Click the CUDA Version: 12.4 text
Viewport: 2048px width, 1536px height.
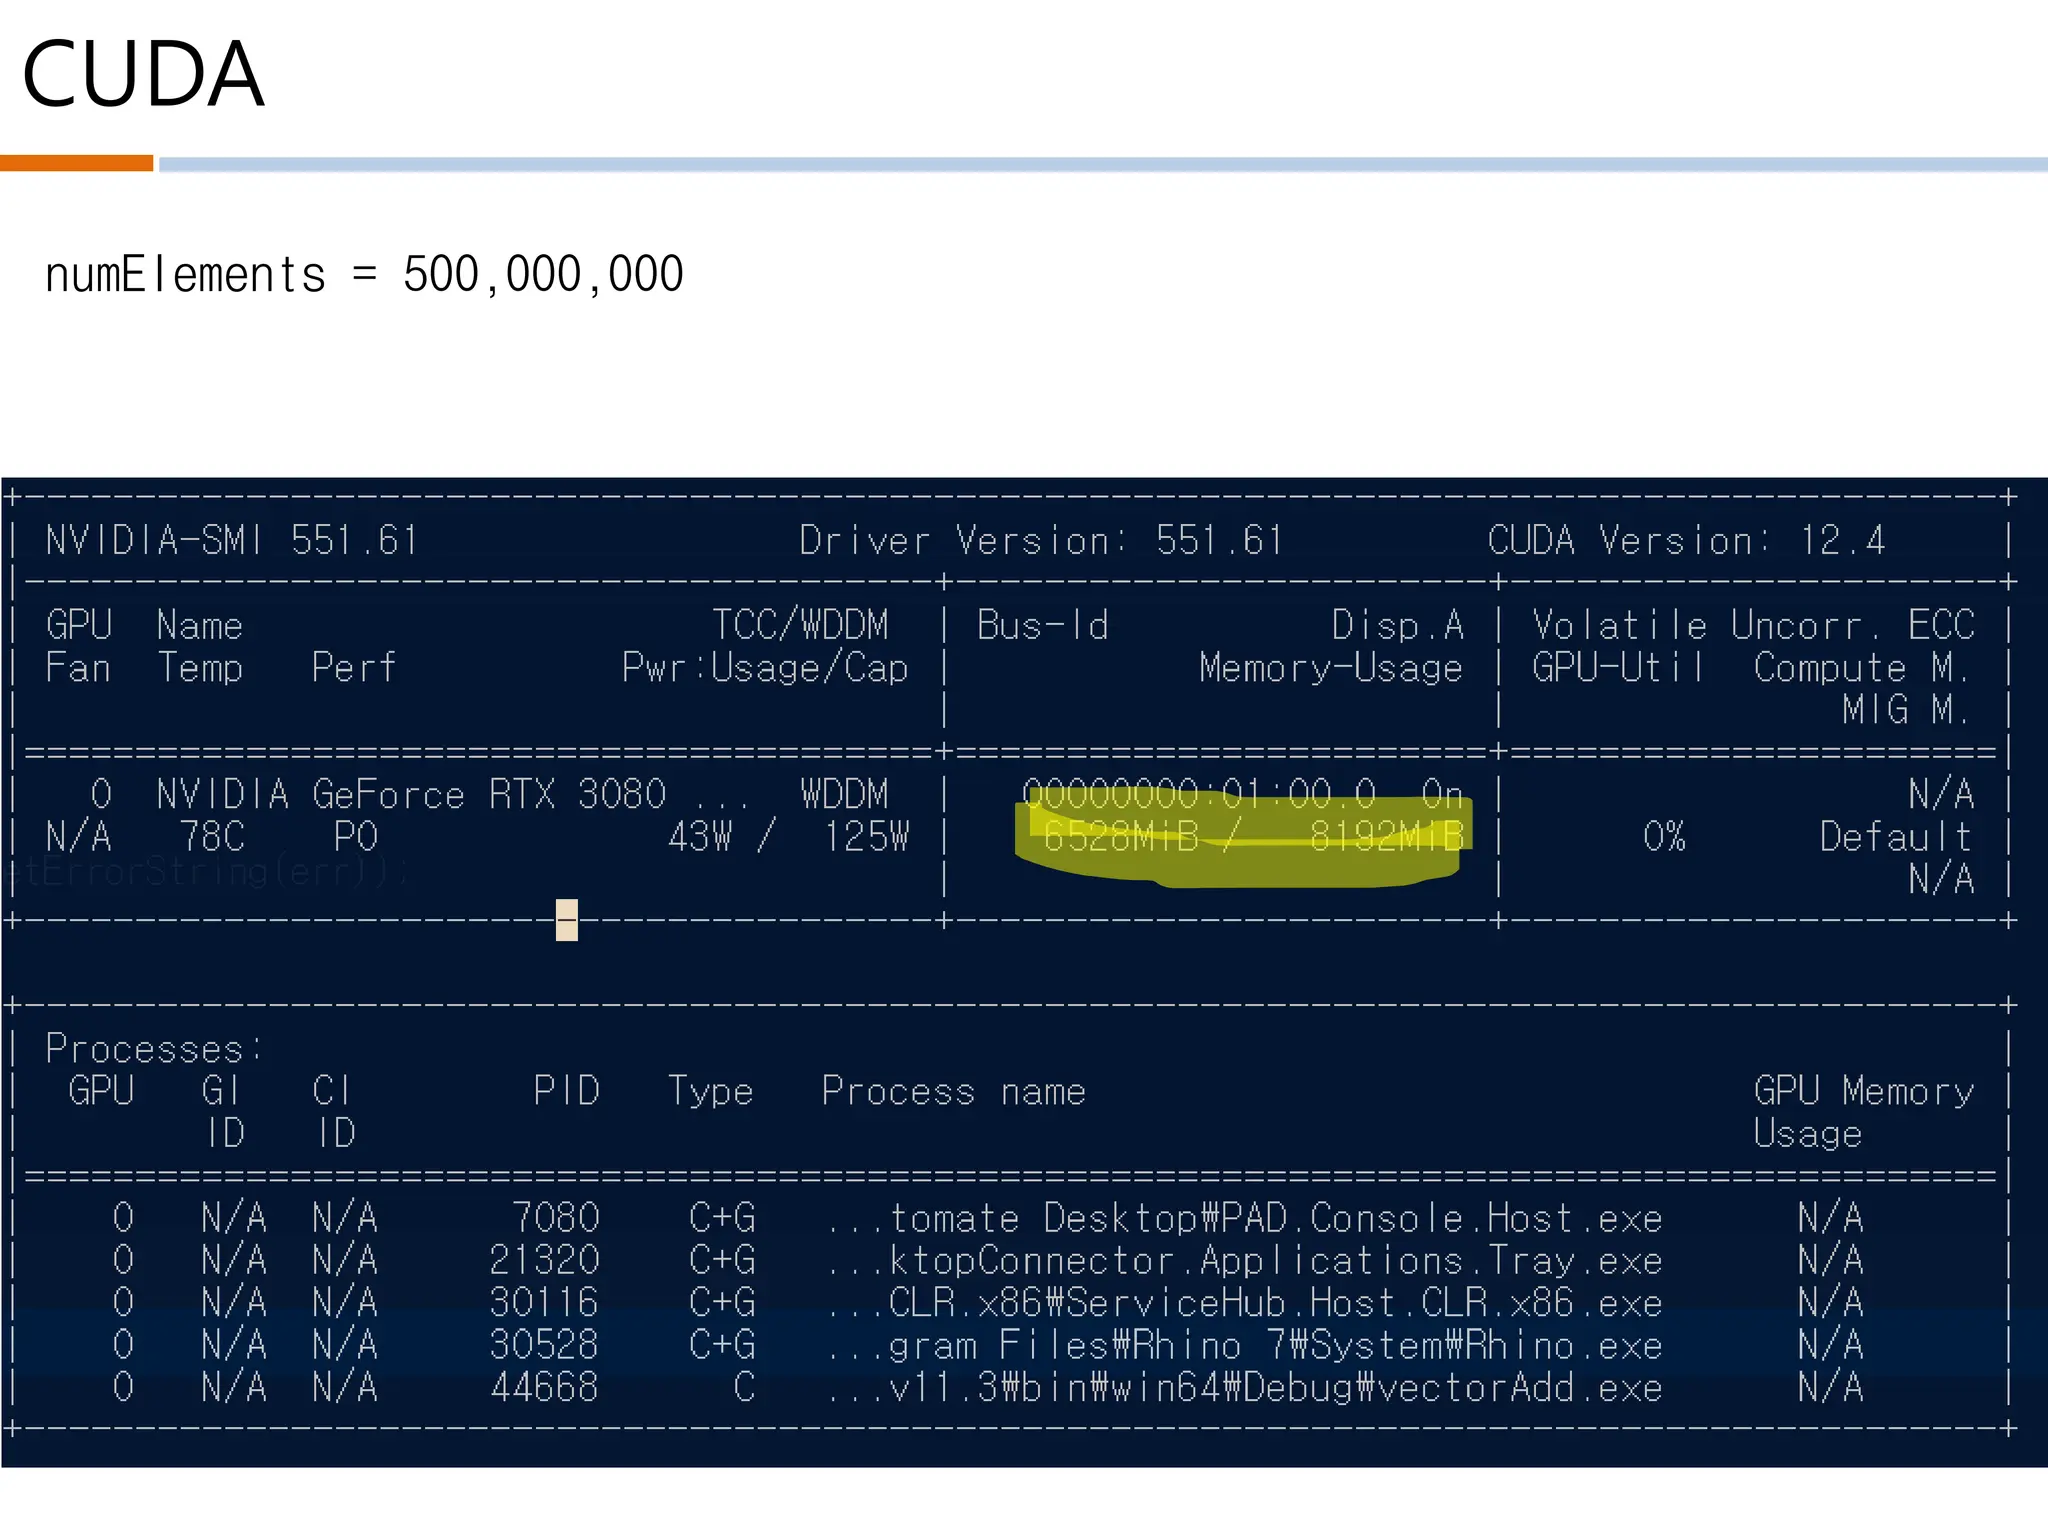(x=1686, y=541)
